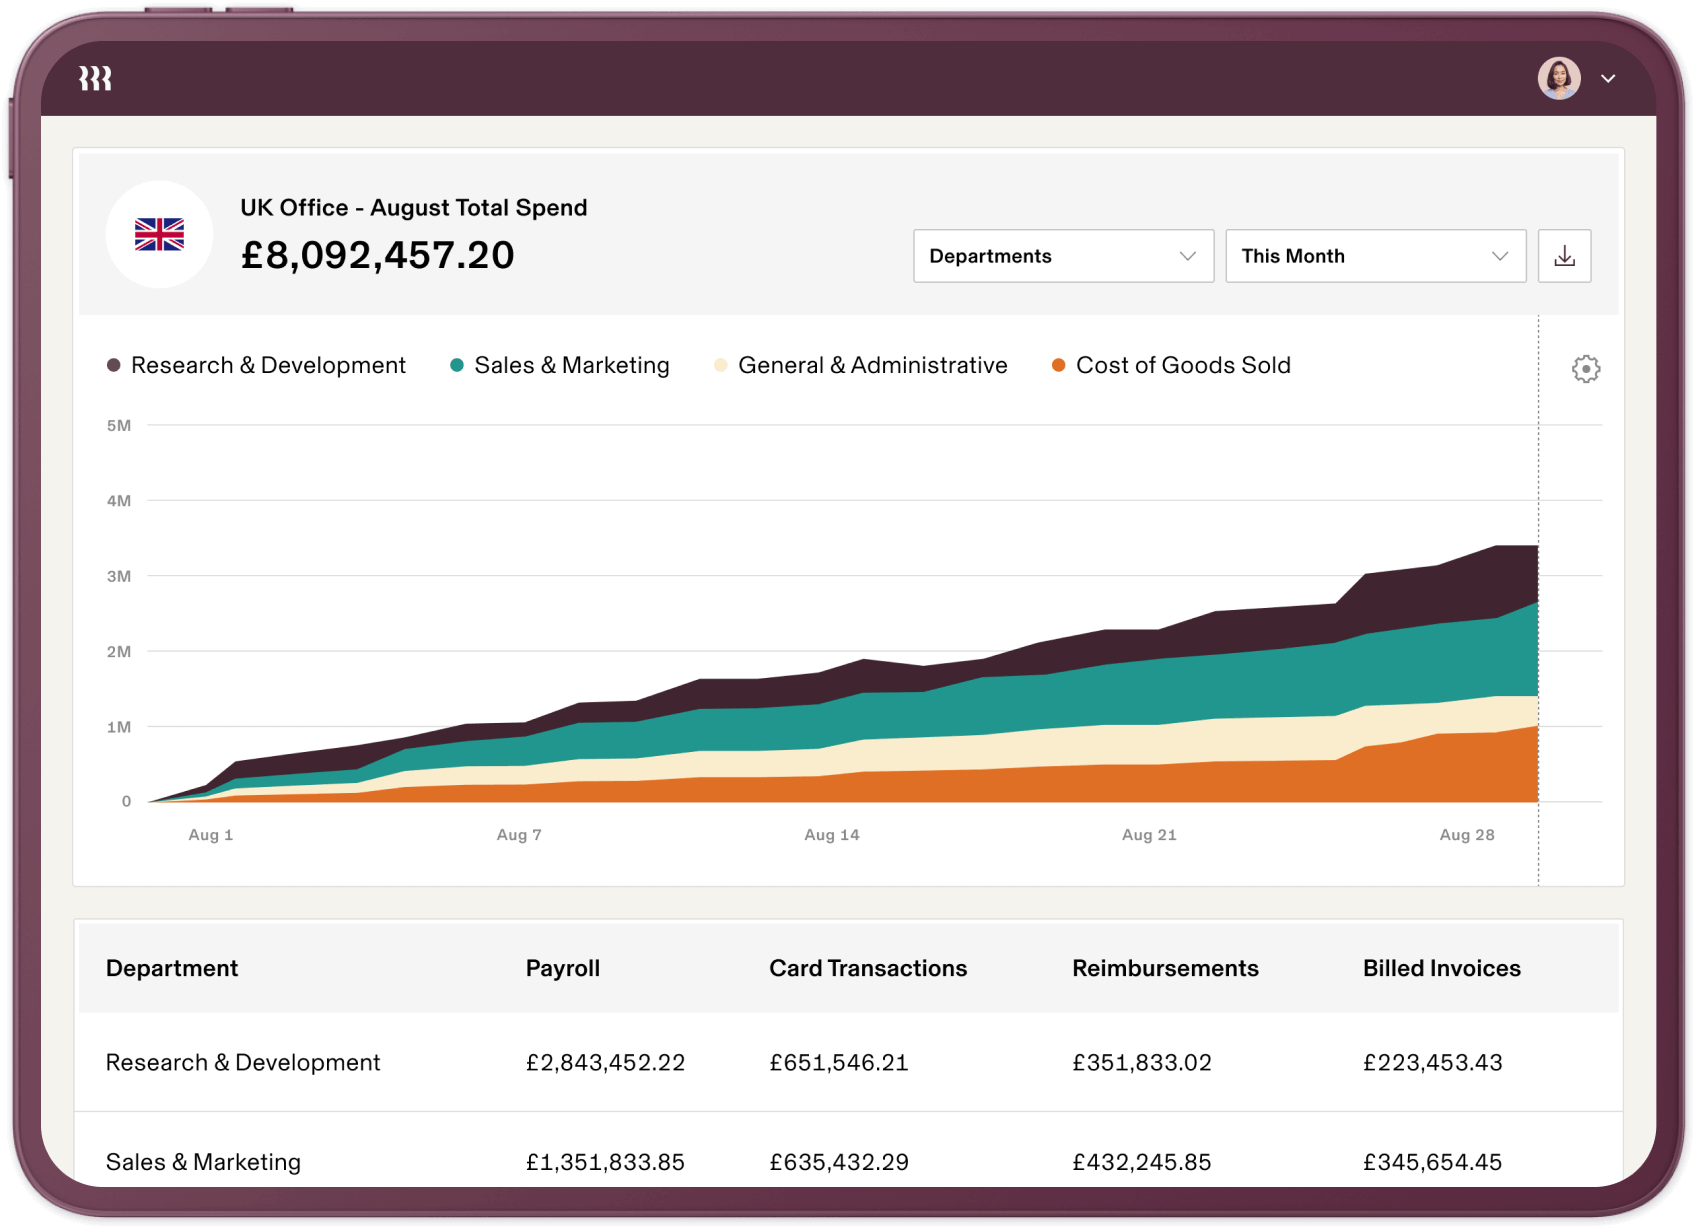
Task: Click the Ramp logo icon
Action: click(x=95, y=78)
